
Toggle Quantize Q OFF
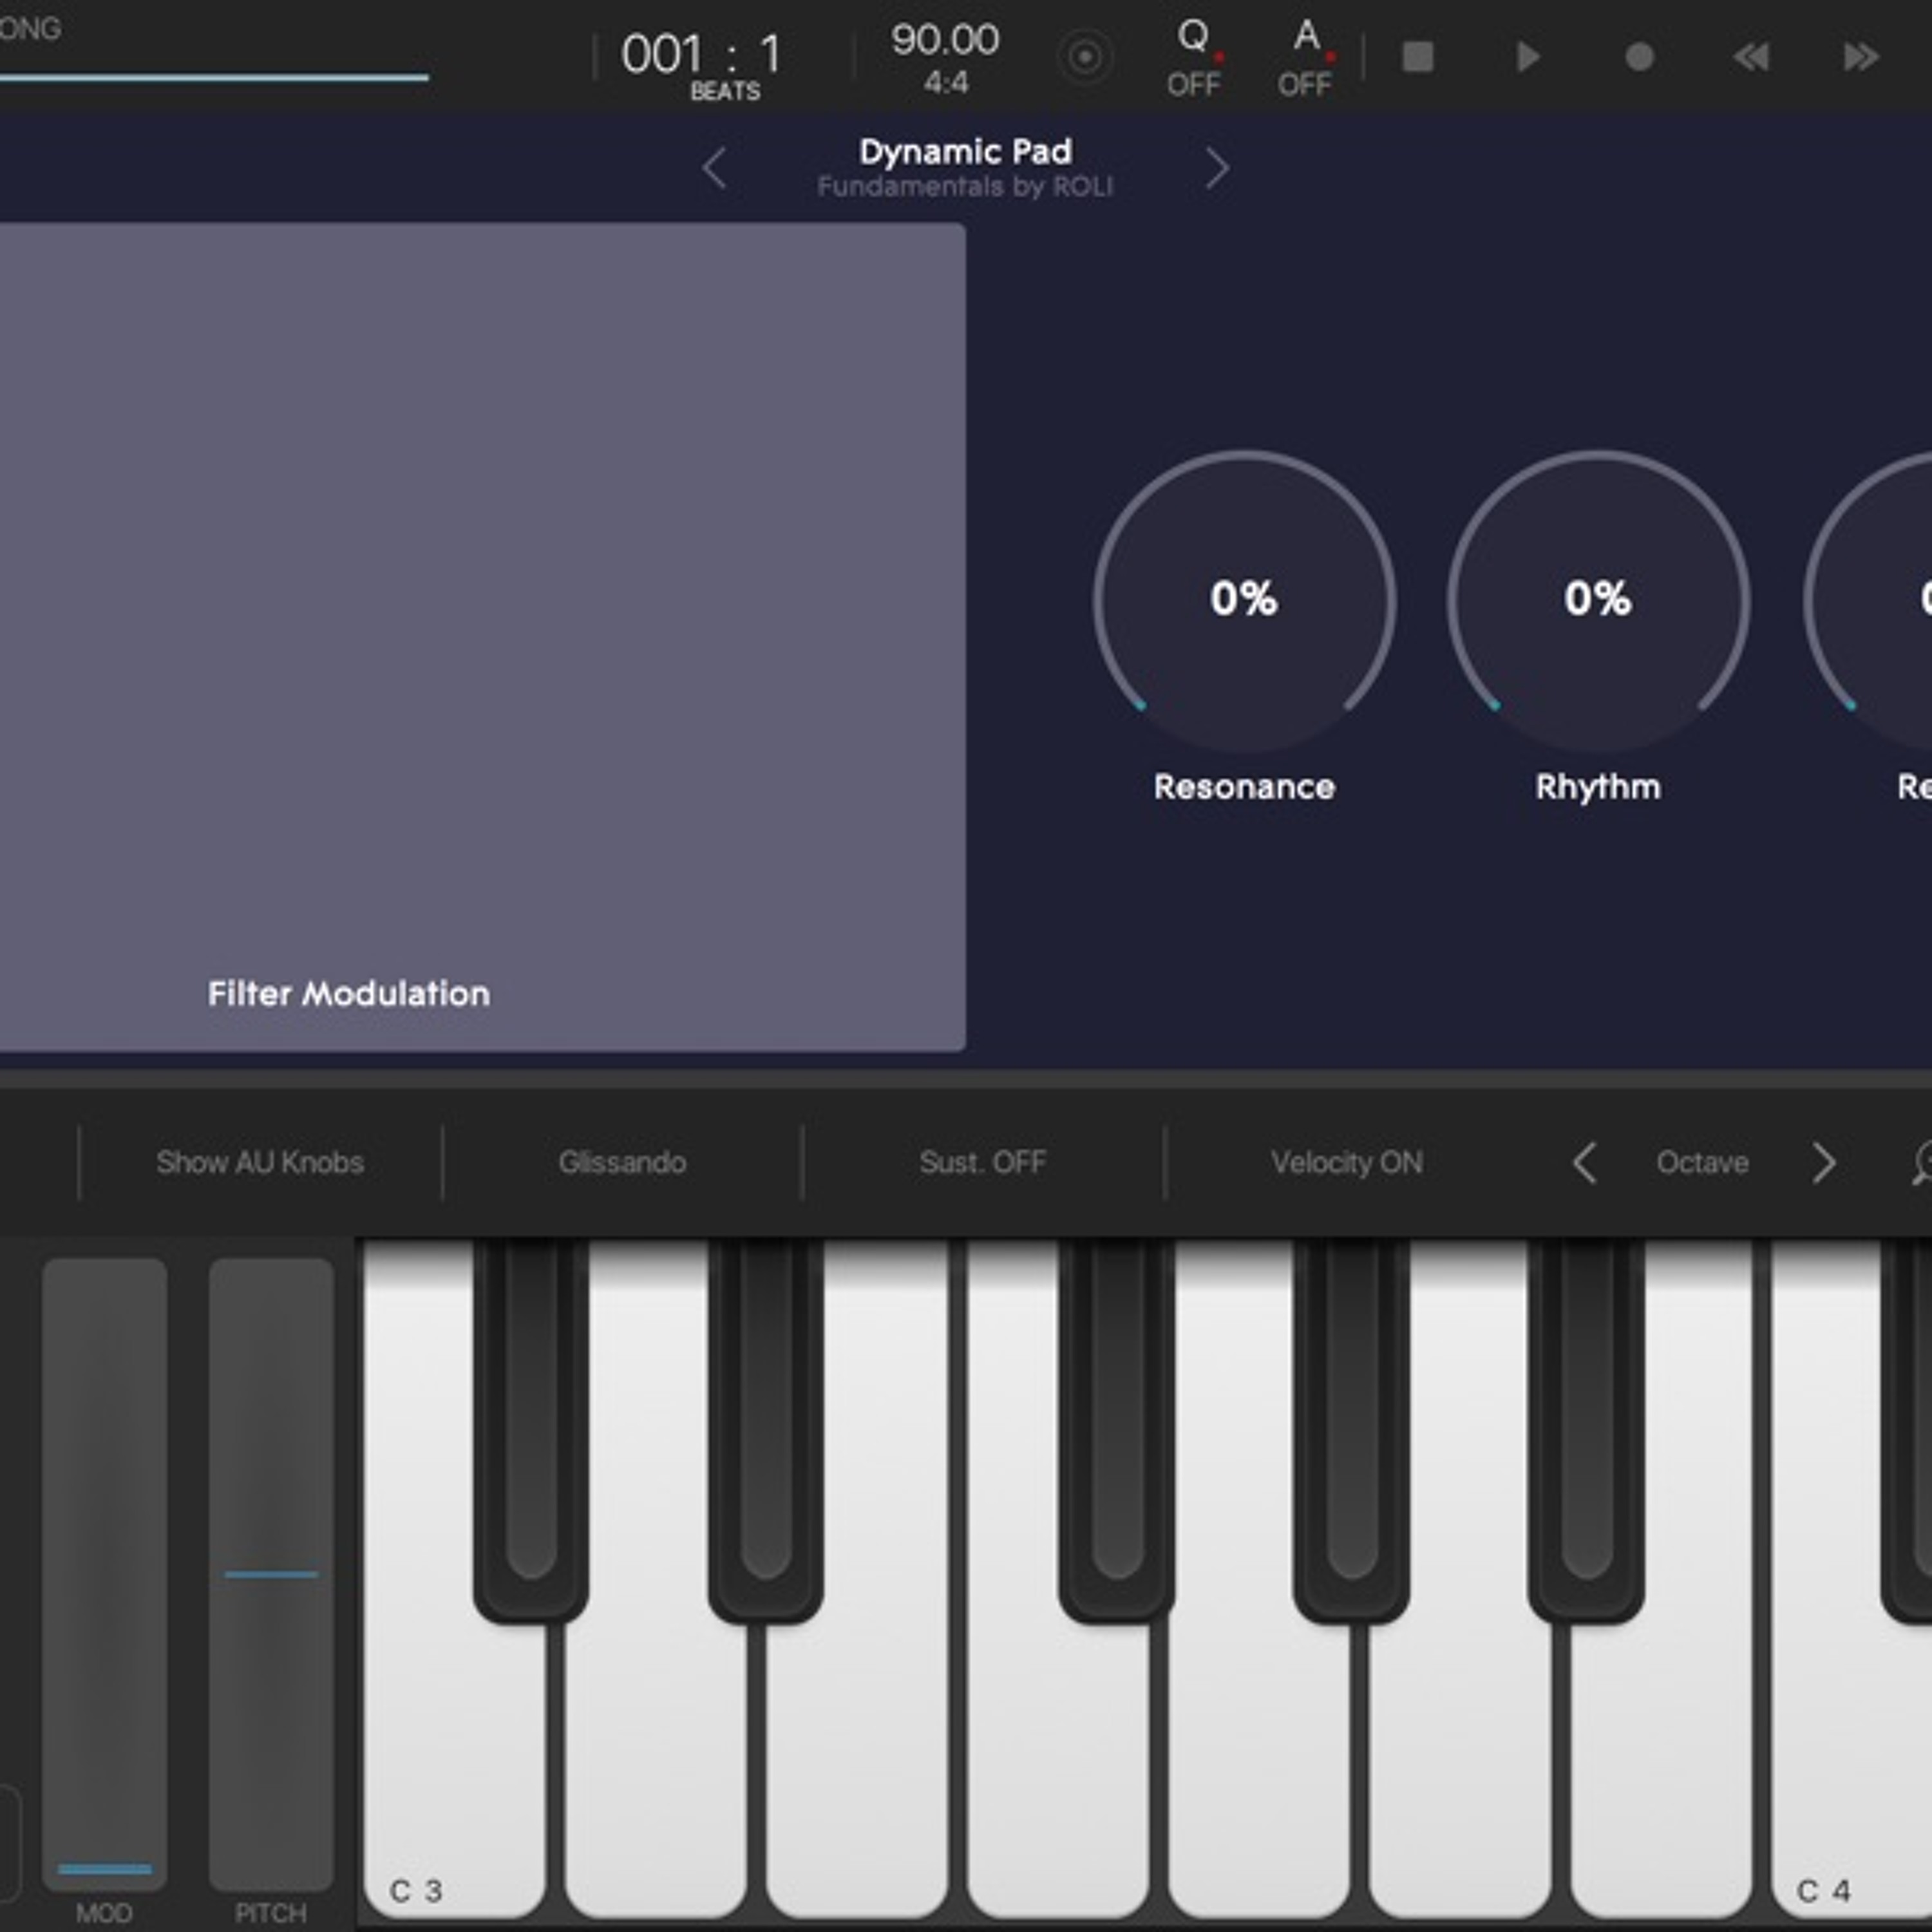(x=1194, y=57)
